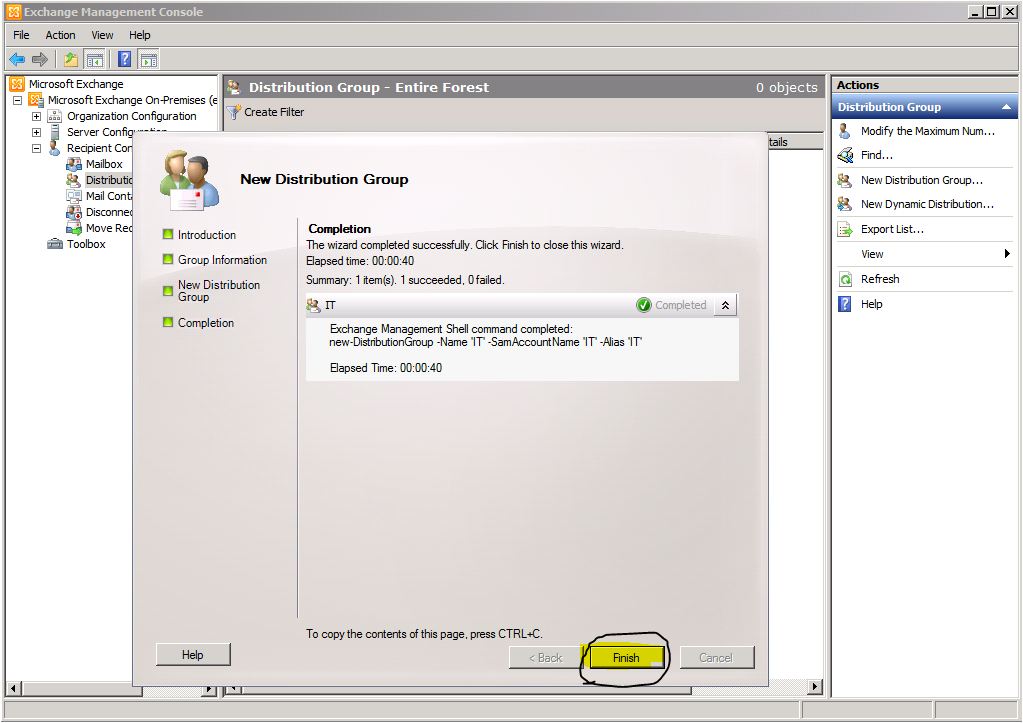Image resolution: width=1023 pixels, height=723 pixels.
Task: Collapse the Microsoft Exchange On-Premises node
Action: click(18, 100)
